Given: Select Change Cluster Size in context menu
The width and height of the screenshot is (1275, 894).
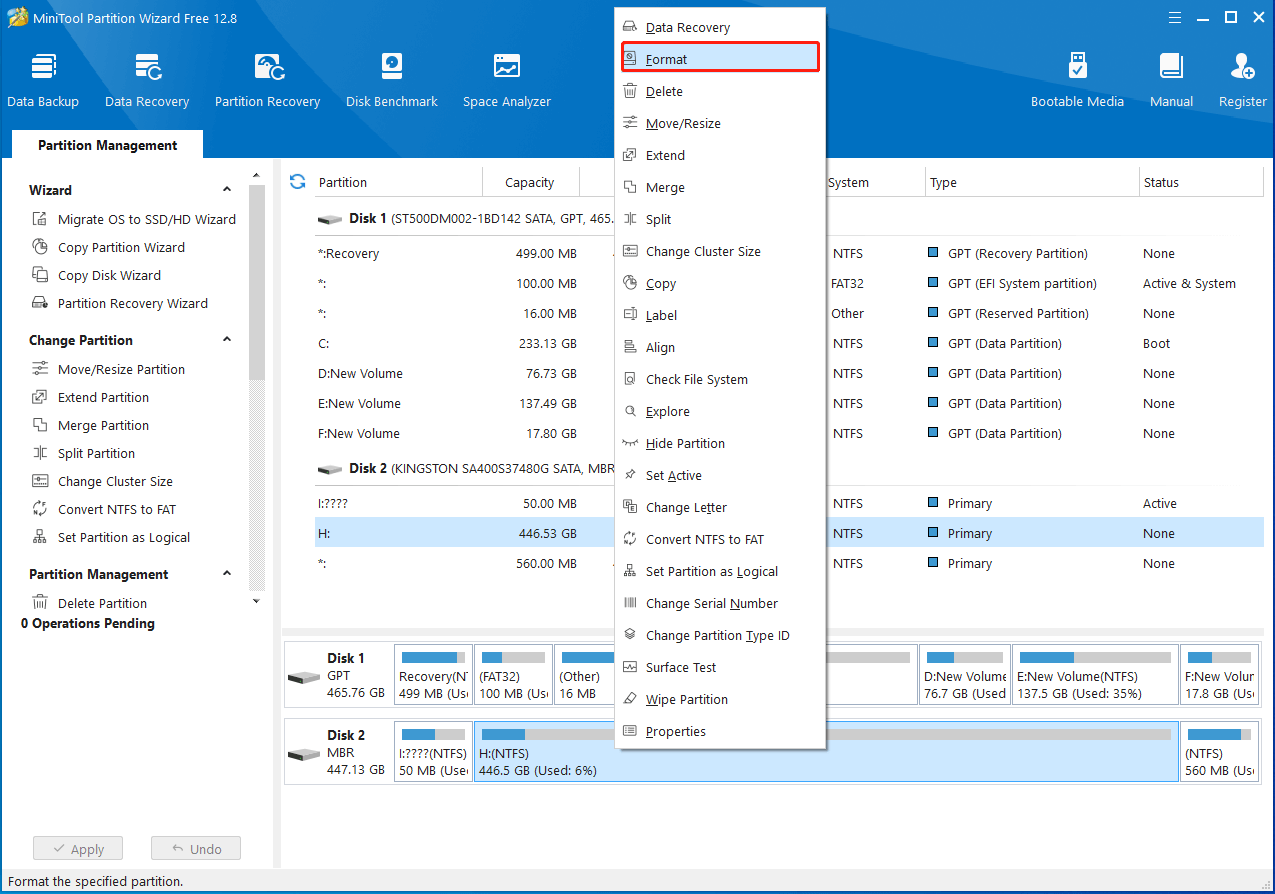Looking at the screenshot, I should 720,251.
